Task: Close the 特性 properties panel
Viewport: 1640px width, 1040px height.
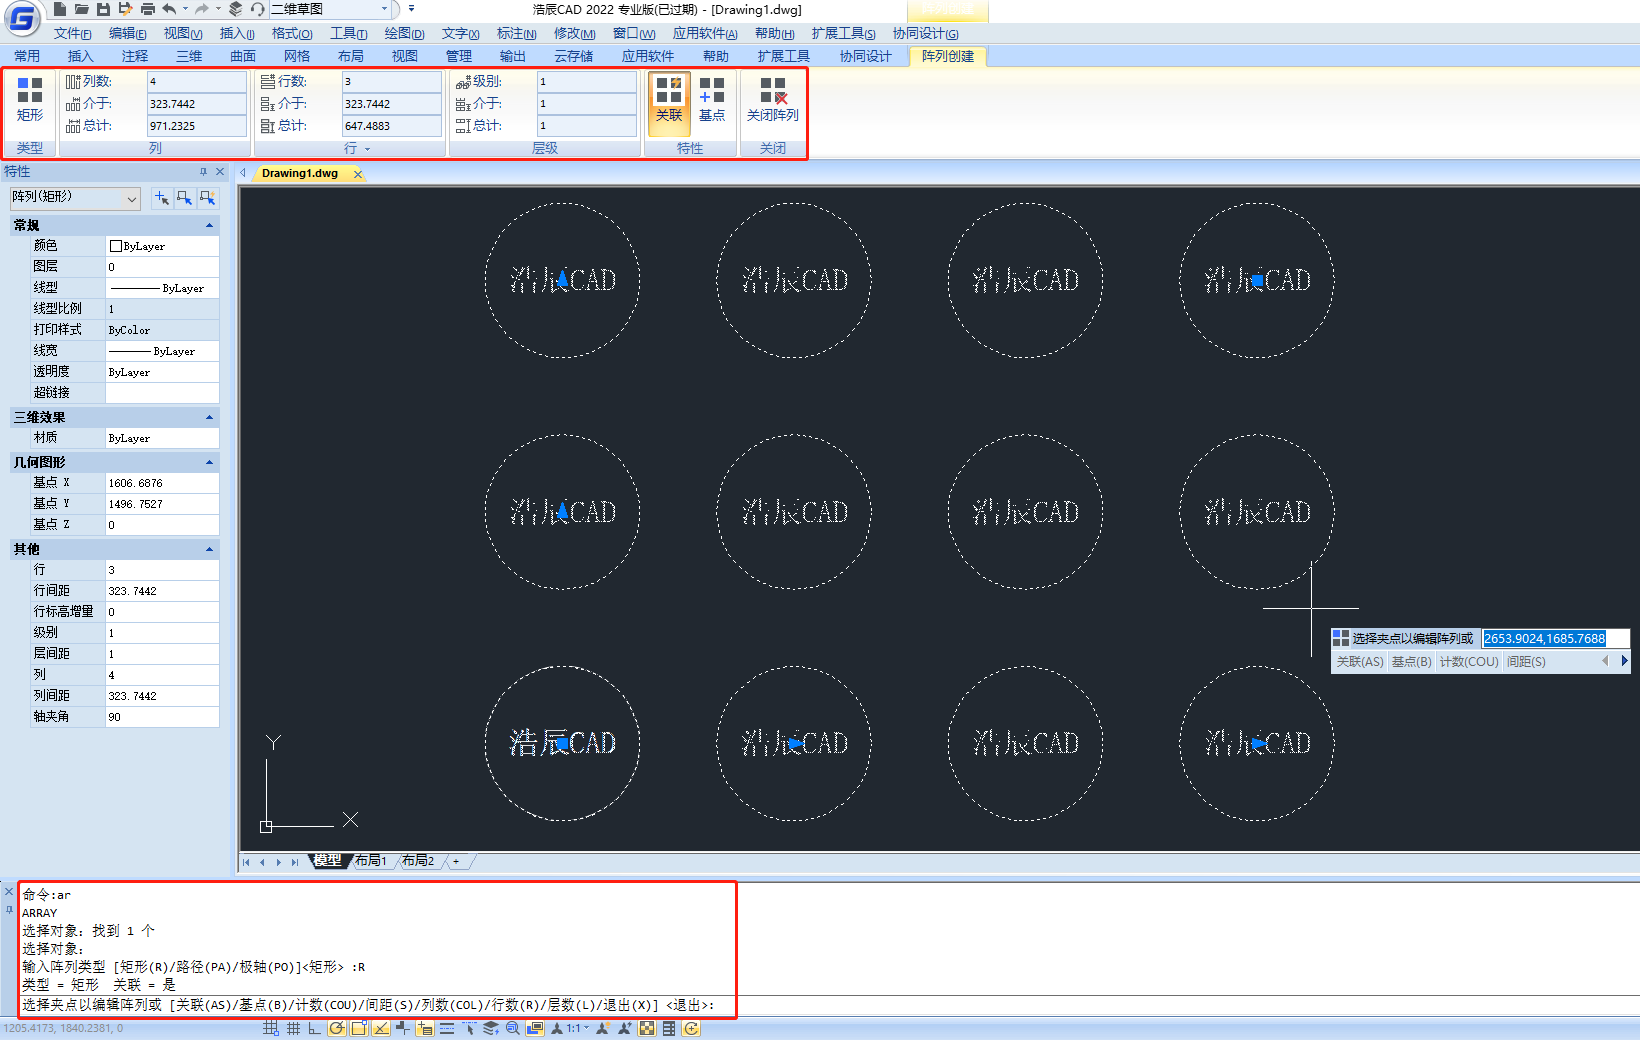Action: pos(220,172)
